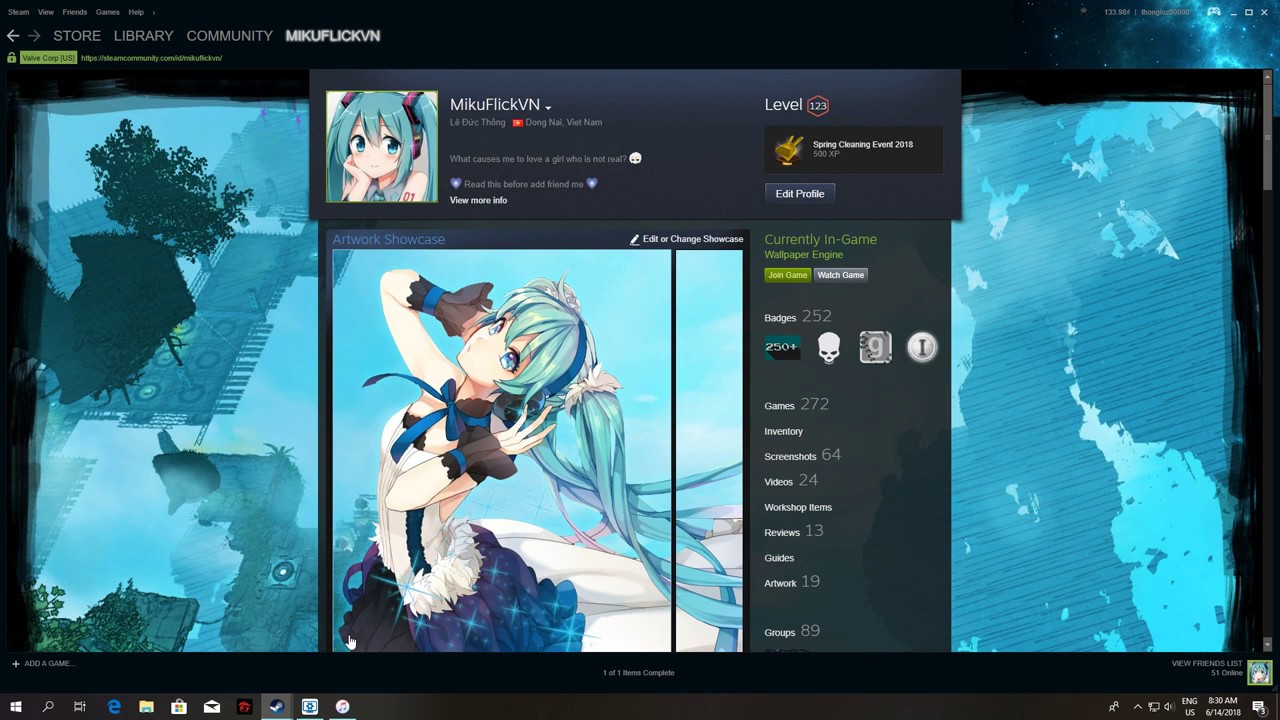Open the View menu
This screenshot has height=720, width=1280.
[x=46, y=12]
